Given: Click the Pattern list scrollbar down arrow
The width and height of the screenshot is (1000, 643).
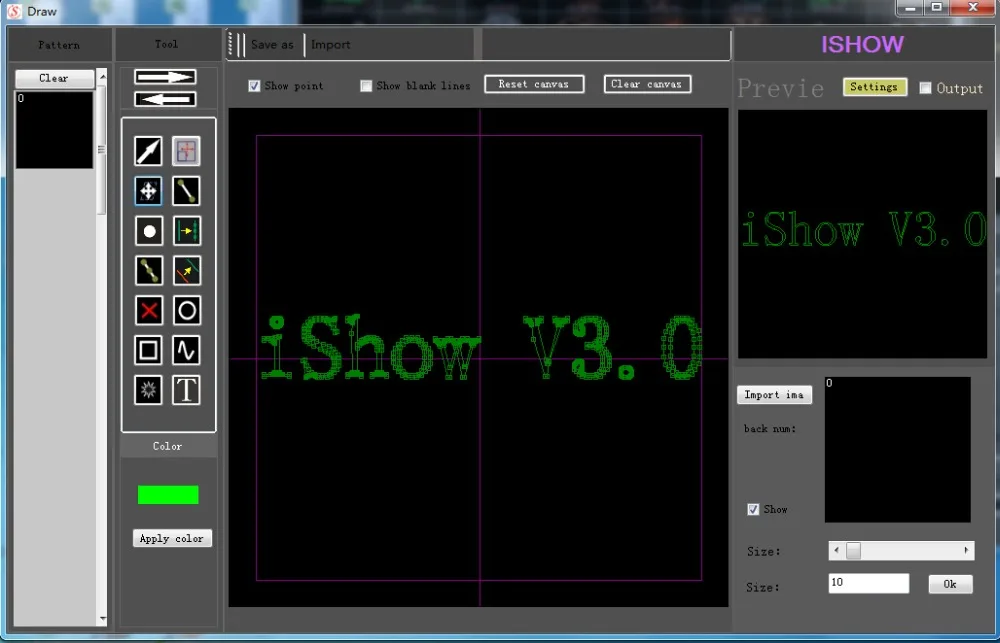Looking at the screenshot, I should pos(102,618).
